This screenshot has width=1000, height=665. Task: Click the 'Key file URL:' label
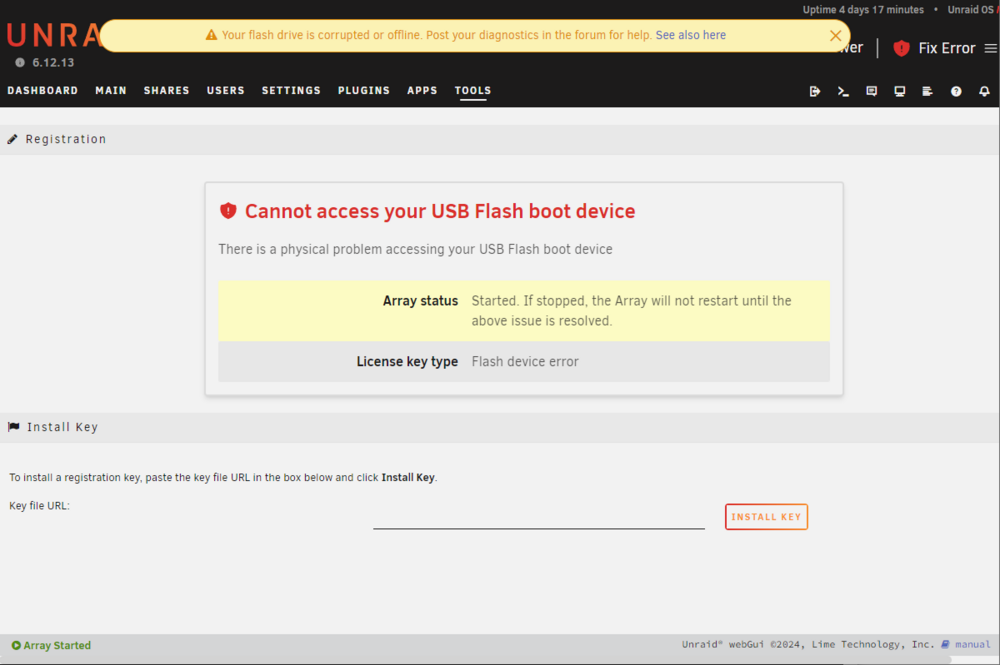click(x=40, y=506)
